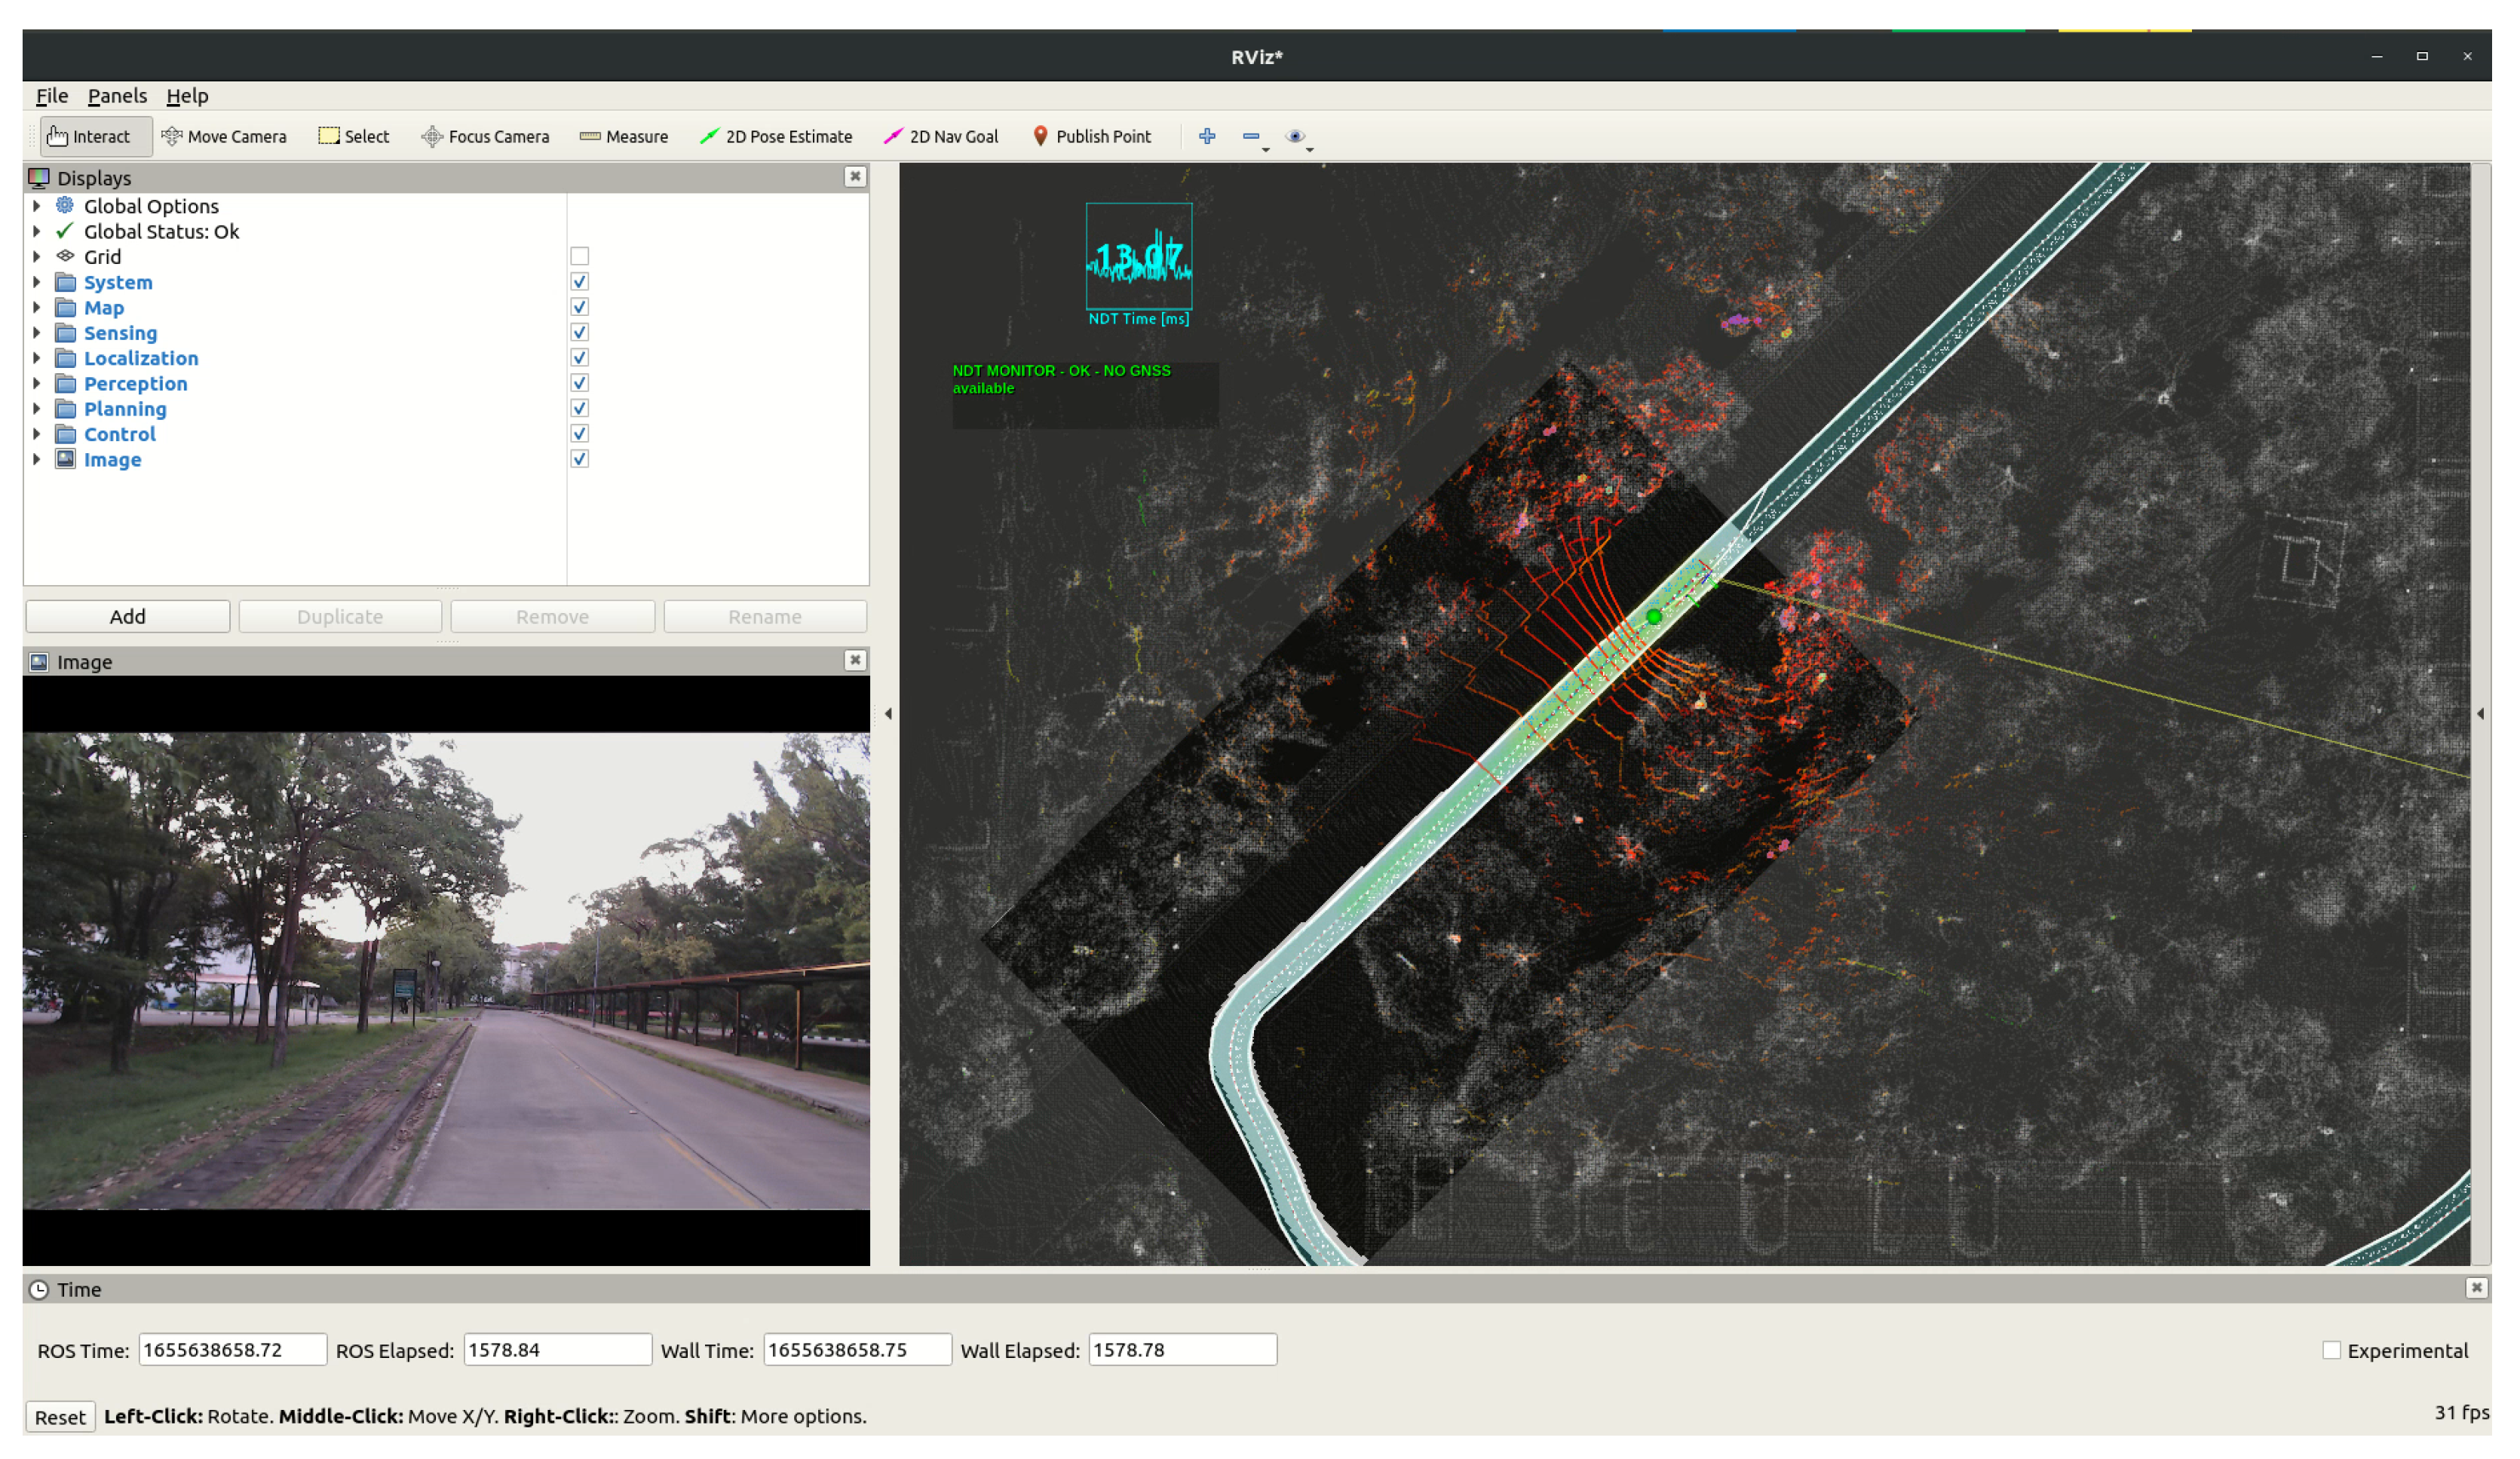Click the ROS Time input field
The width and height of the screenshot is (2520, 1459).
(x=232, y=1350)
